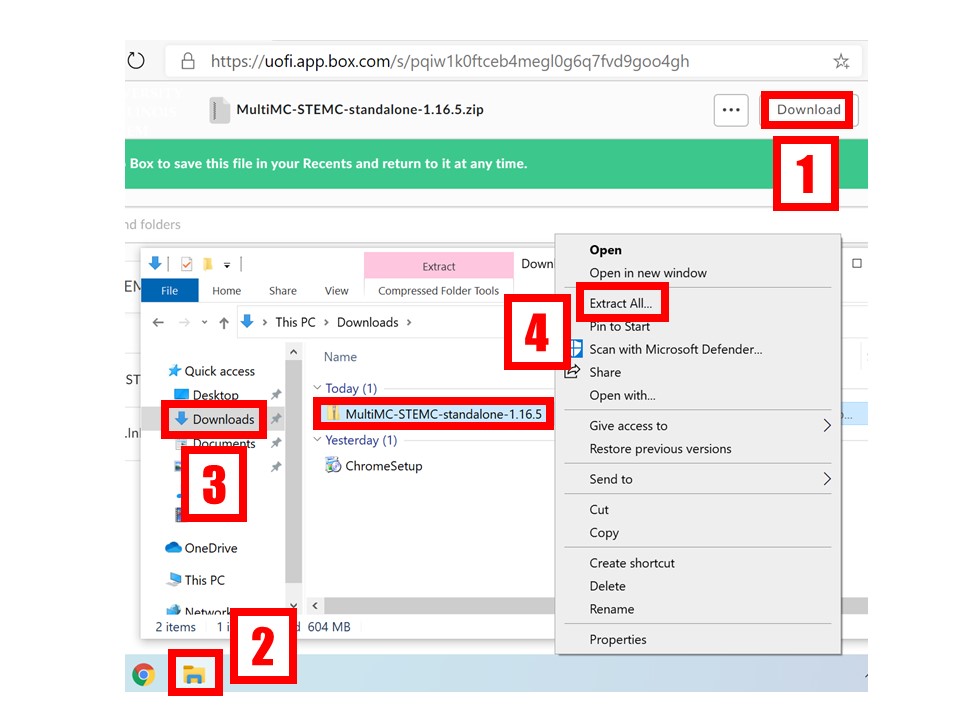Click the Share icon in context menu

point(572,372)
